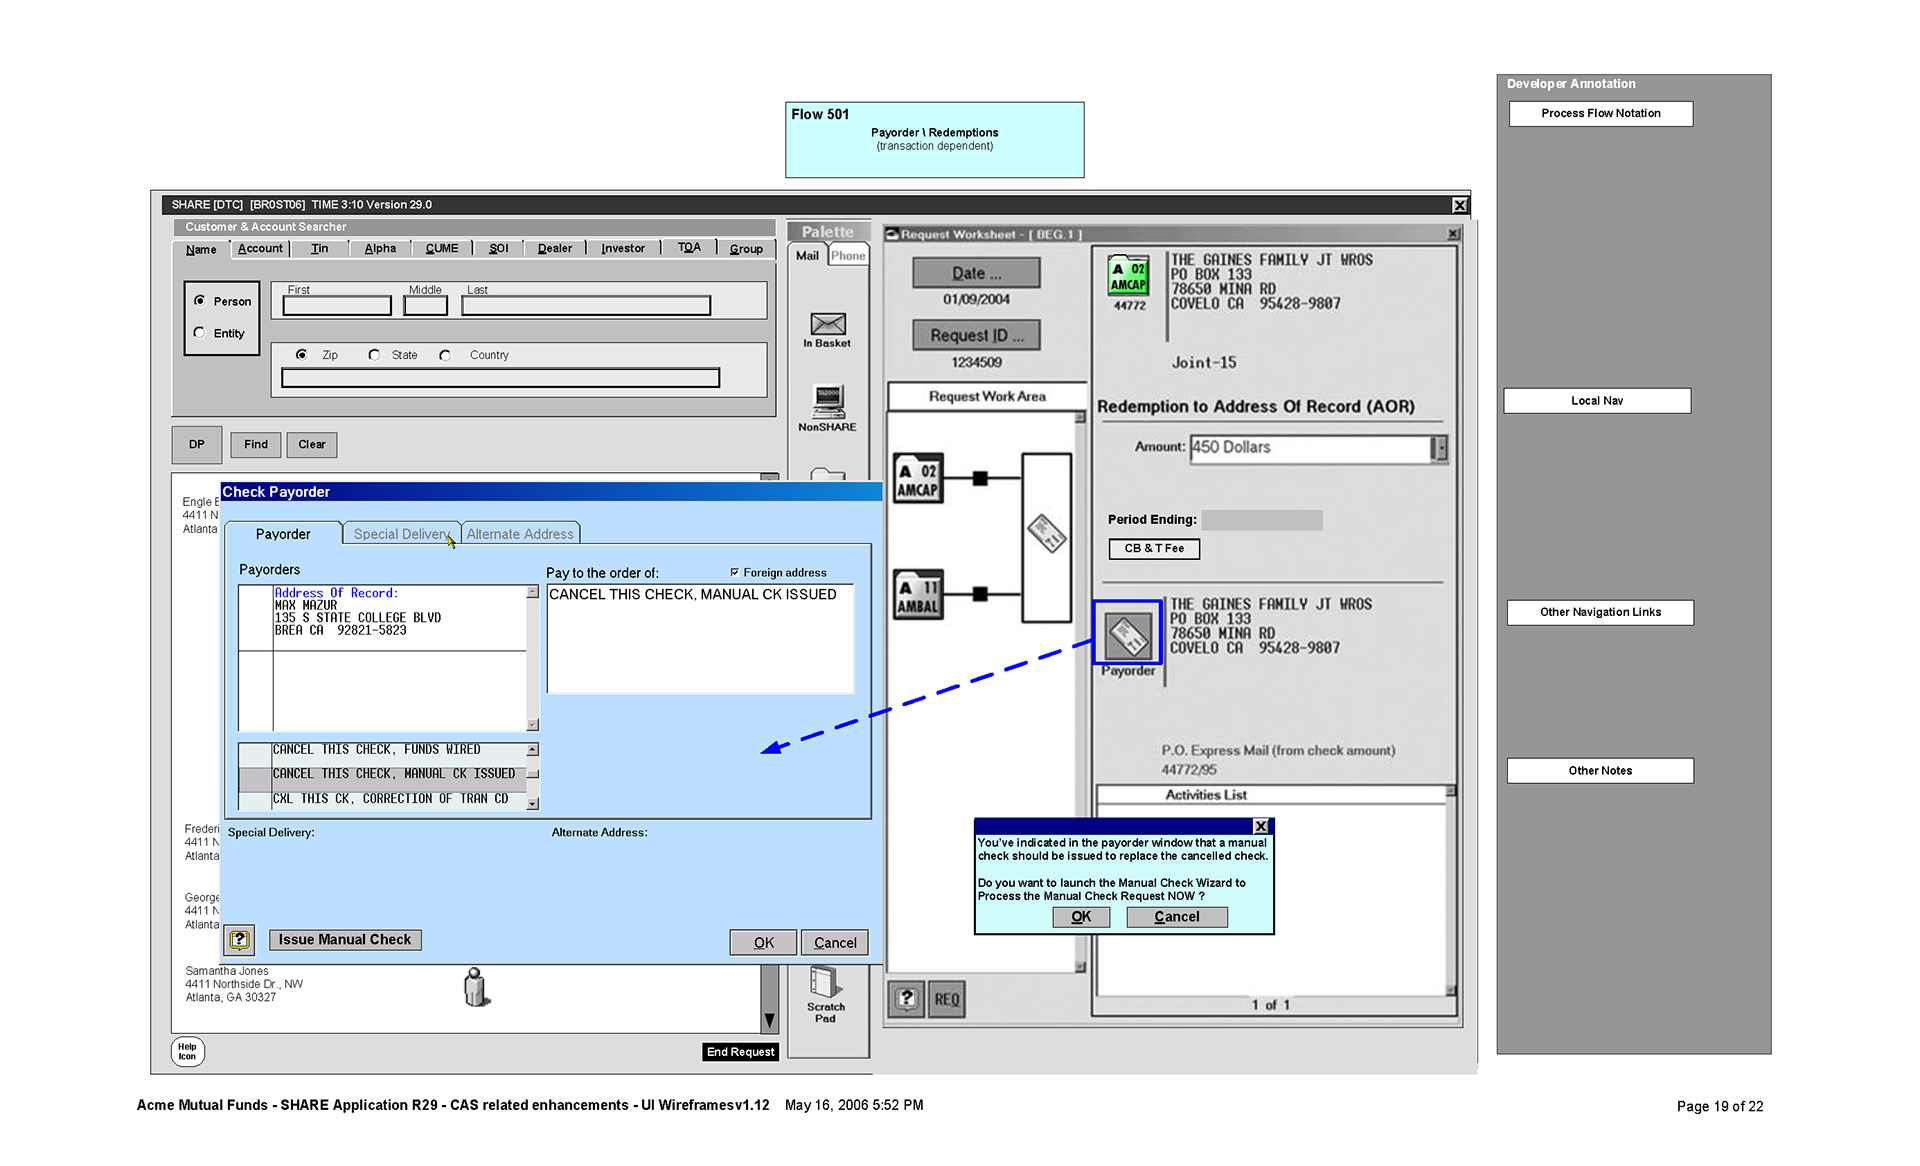This screenshot has height=1166, width=1920.
Task: Click help icon in Check Payorder dialog
Action: click(x=239, y=940)
